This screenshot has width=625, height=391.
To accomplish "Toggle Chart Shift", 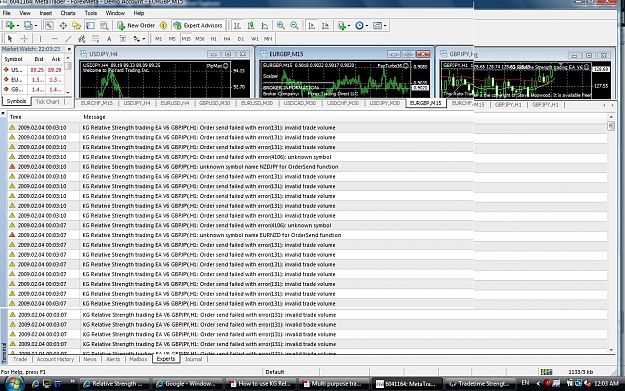I will [325, 26].
